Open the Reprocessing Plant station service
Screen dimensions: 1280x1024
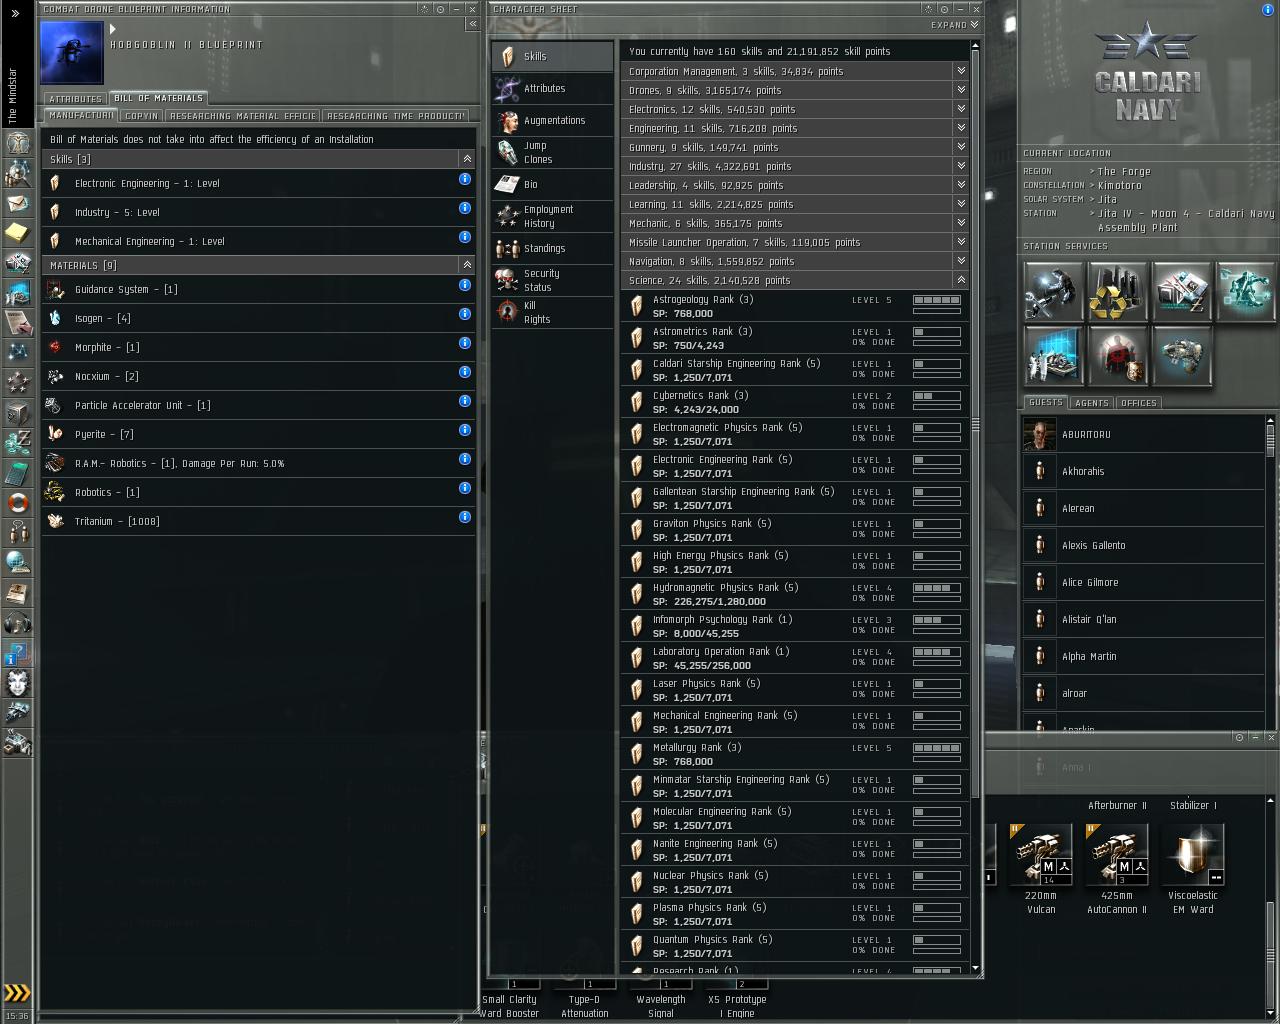click(x=1117, y=292)
